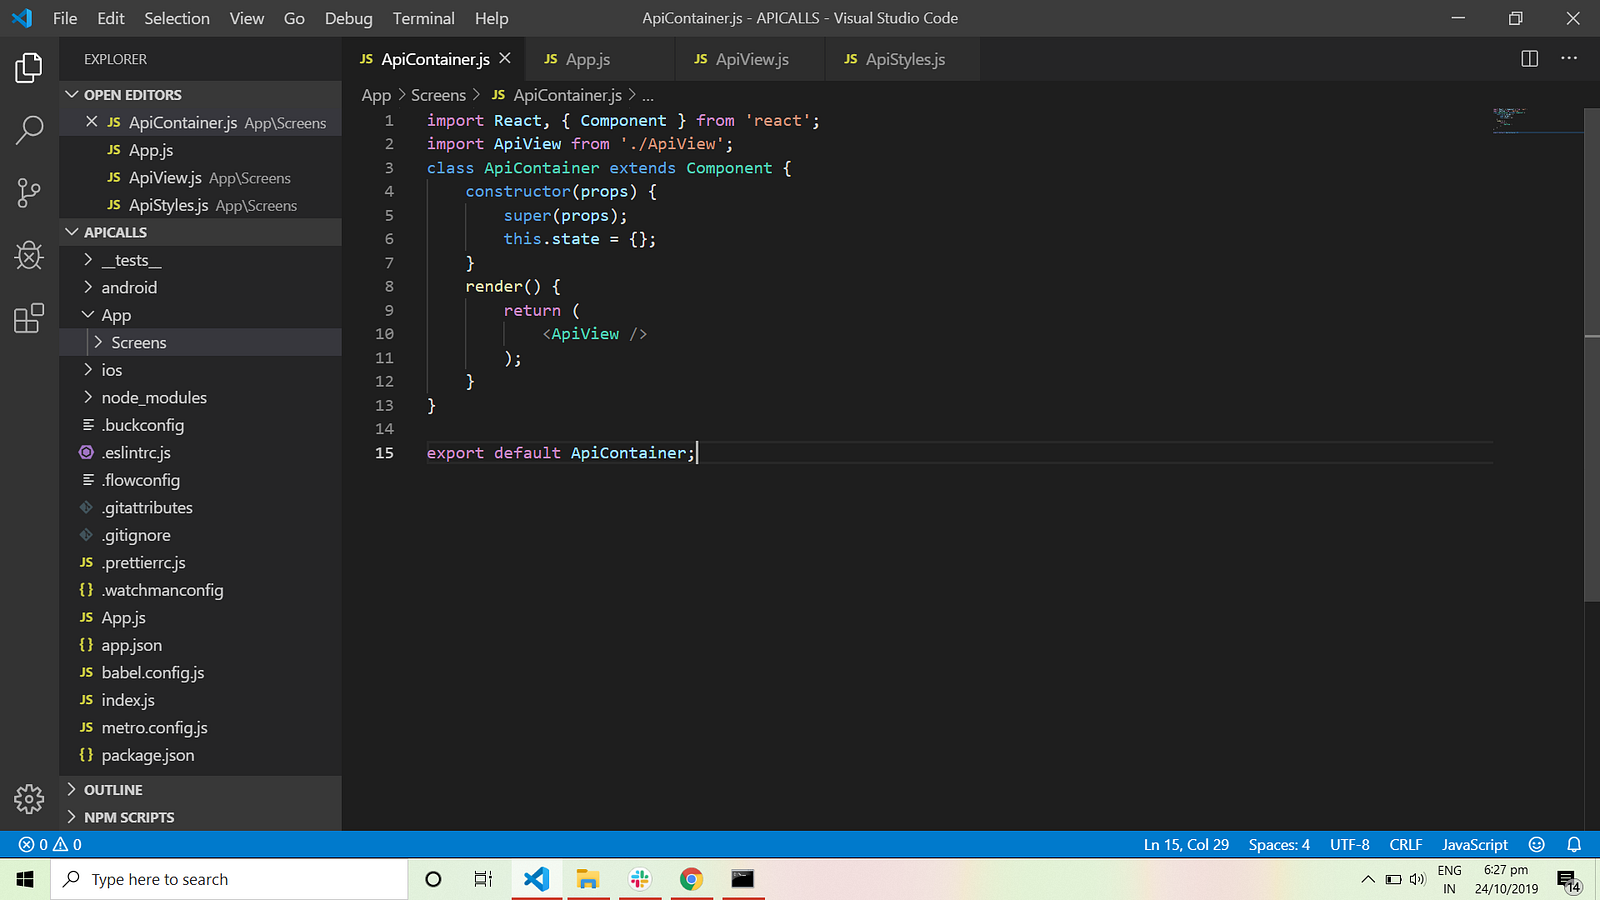The height and width of the screenshot is (900, 1600).
Task: Expand the node_modules folder
Action: 200,397
